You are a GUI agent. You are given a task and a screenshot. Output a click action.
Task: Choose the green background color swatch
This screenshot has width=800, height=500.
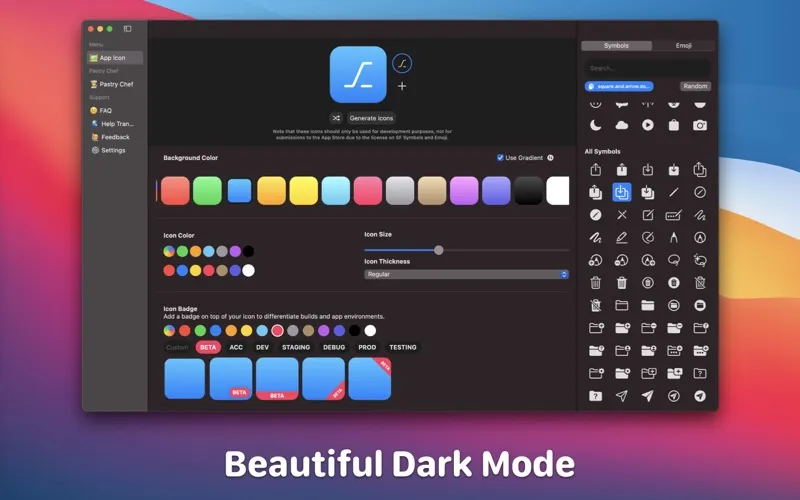[207, 191]
